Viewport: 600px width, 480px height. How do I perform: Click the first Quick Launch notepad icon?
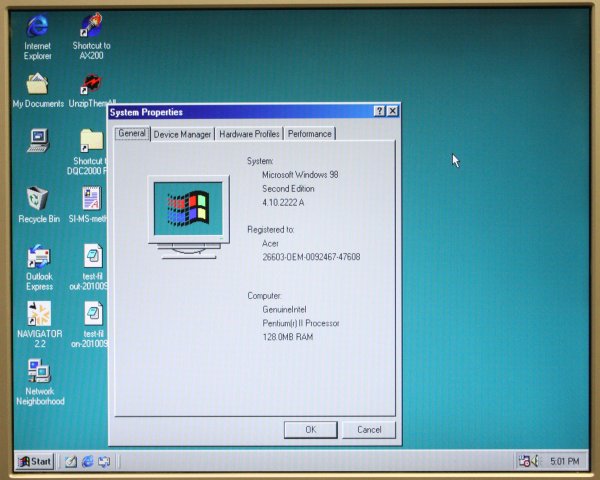(x=71, y=462)
